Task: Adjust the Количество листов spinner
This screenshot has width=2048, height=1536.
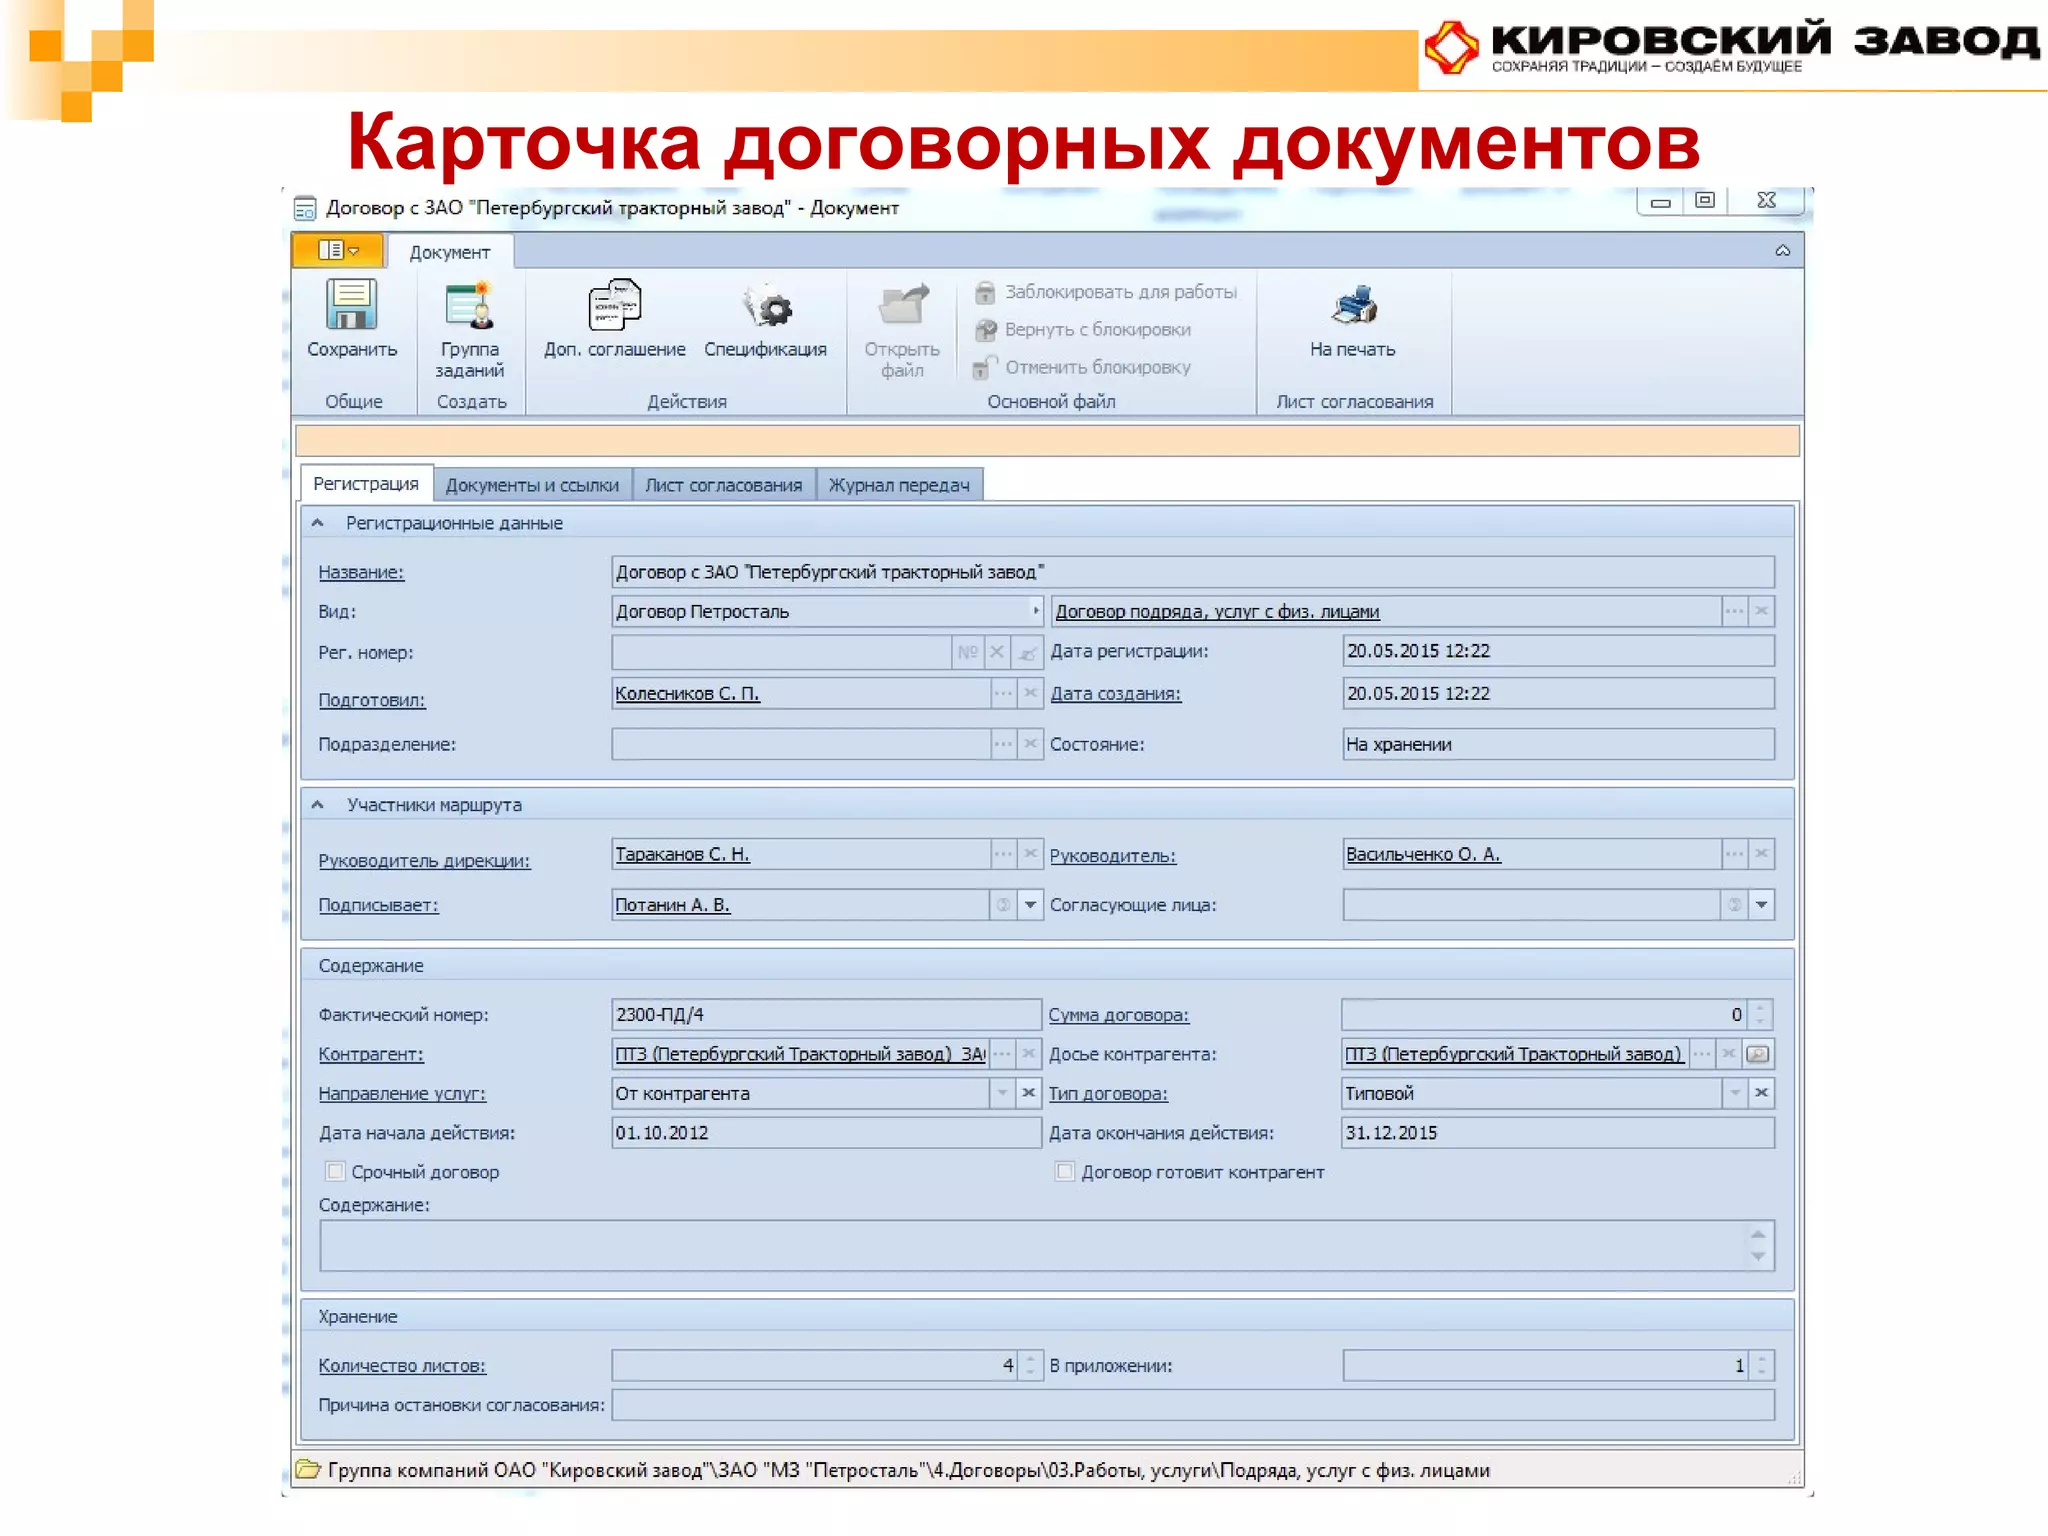Action: point(1030,1366)
